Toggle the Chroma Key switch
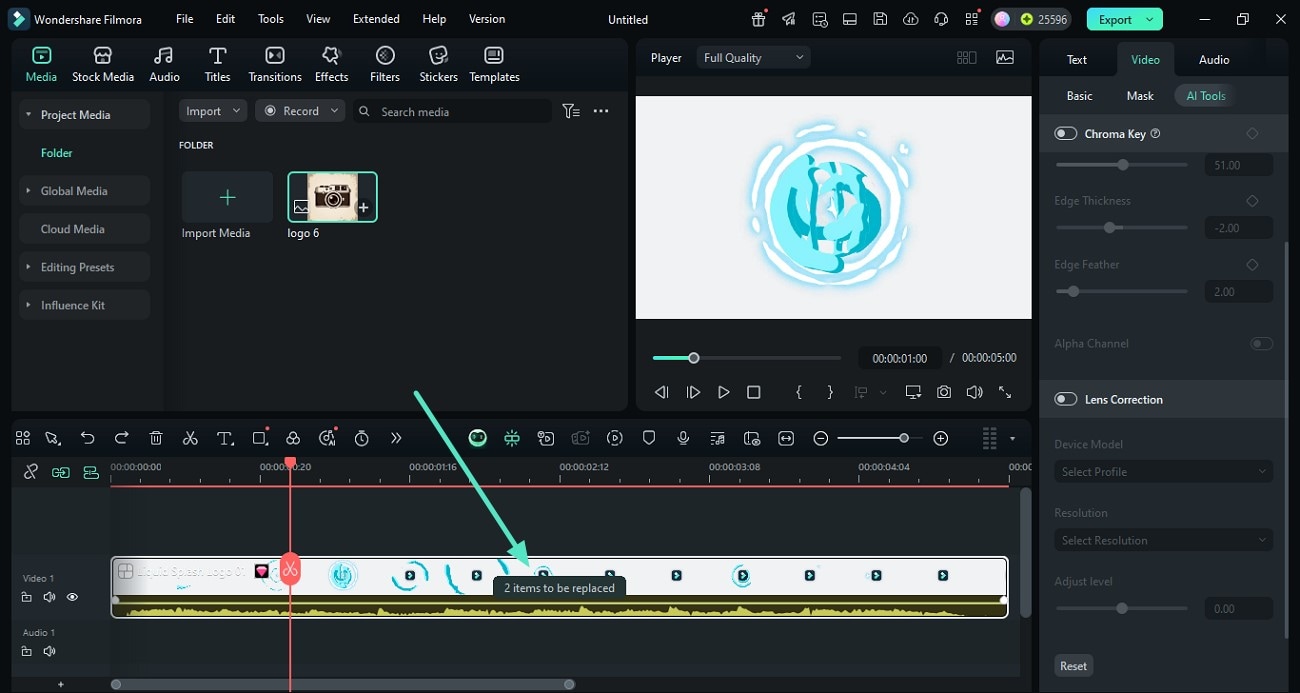This screenshot has width=1300, height=693. [x=1066, y=134]
